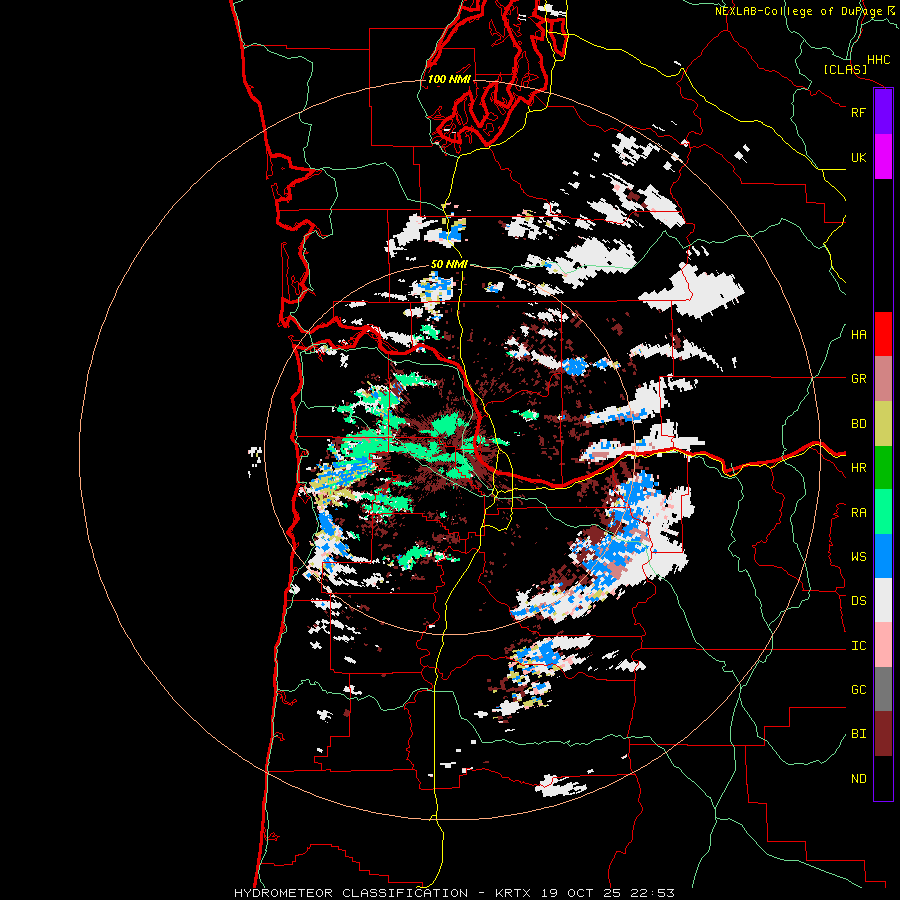
Task: Click the RA legend label
Action: coord(858,513)
